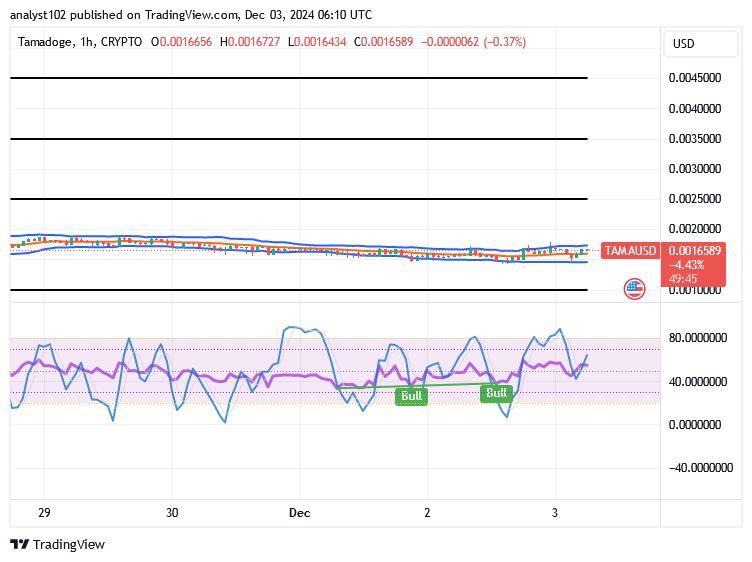Click the 0.0030000 price axis label
This screenshot has height=562, width=752.
[694, 169]
